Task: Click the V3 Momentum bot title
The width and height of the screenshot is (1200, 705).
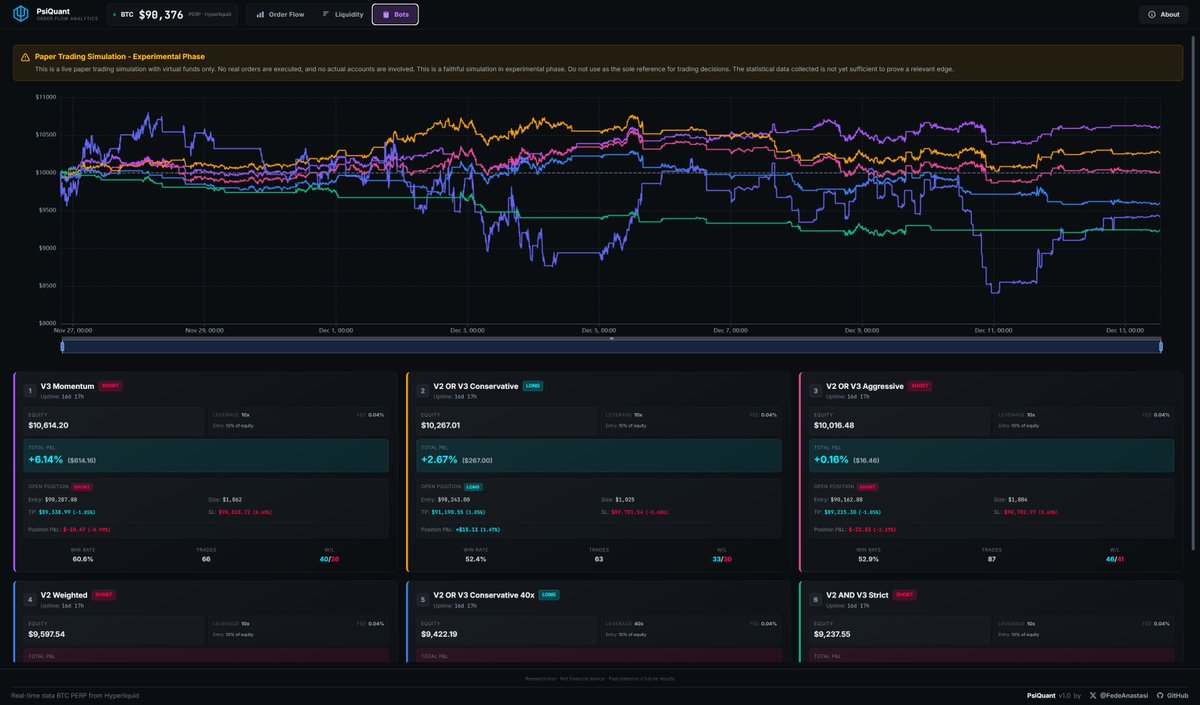Action: [67, 386]
